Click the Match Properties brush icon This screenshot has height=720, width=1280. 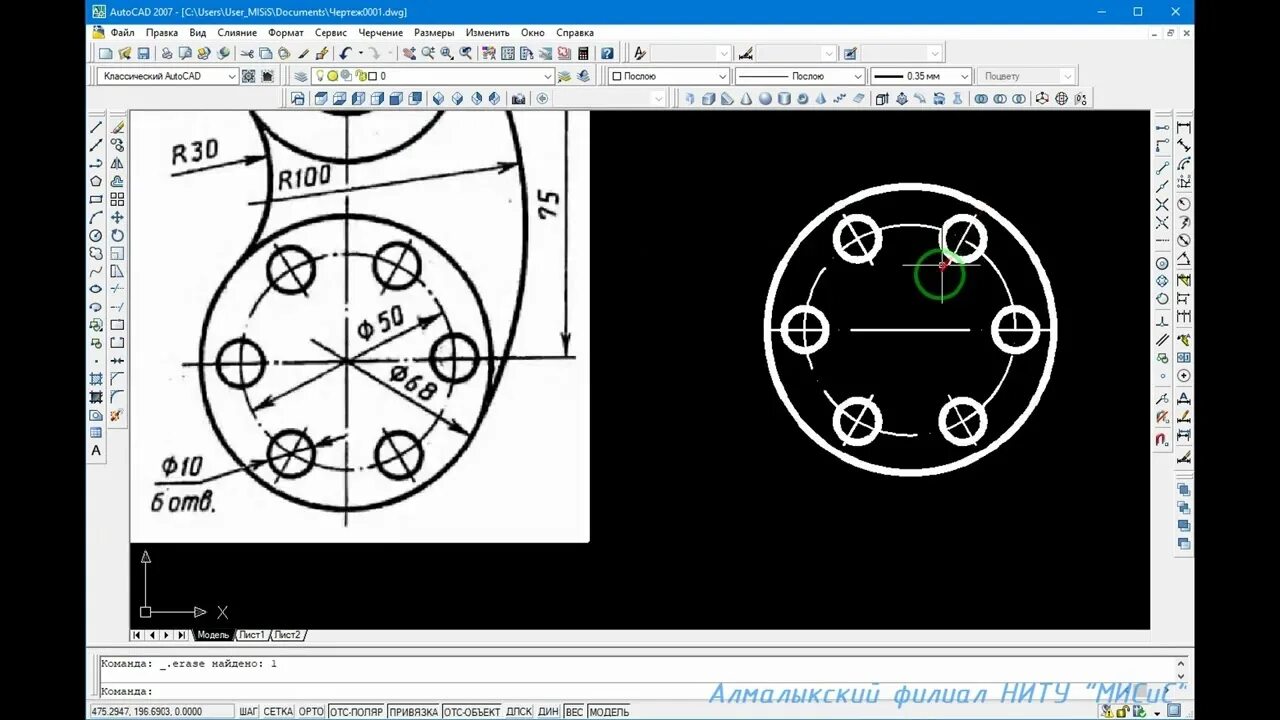coord(304,53)
